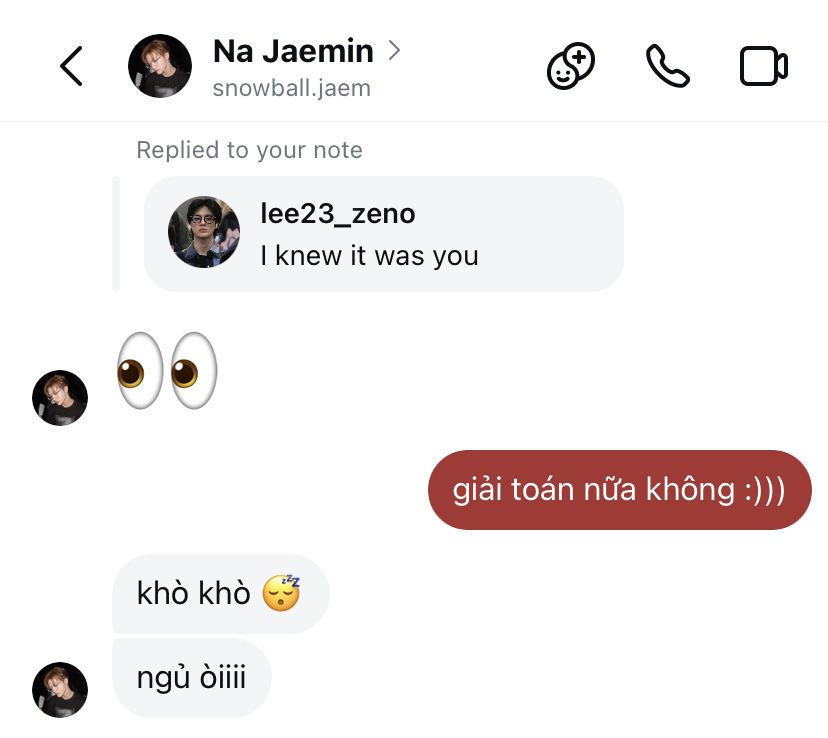Tap the sleeping face emoji in message
Screen dimensions: 828x738
tap(281, 593)
